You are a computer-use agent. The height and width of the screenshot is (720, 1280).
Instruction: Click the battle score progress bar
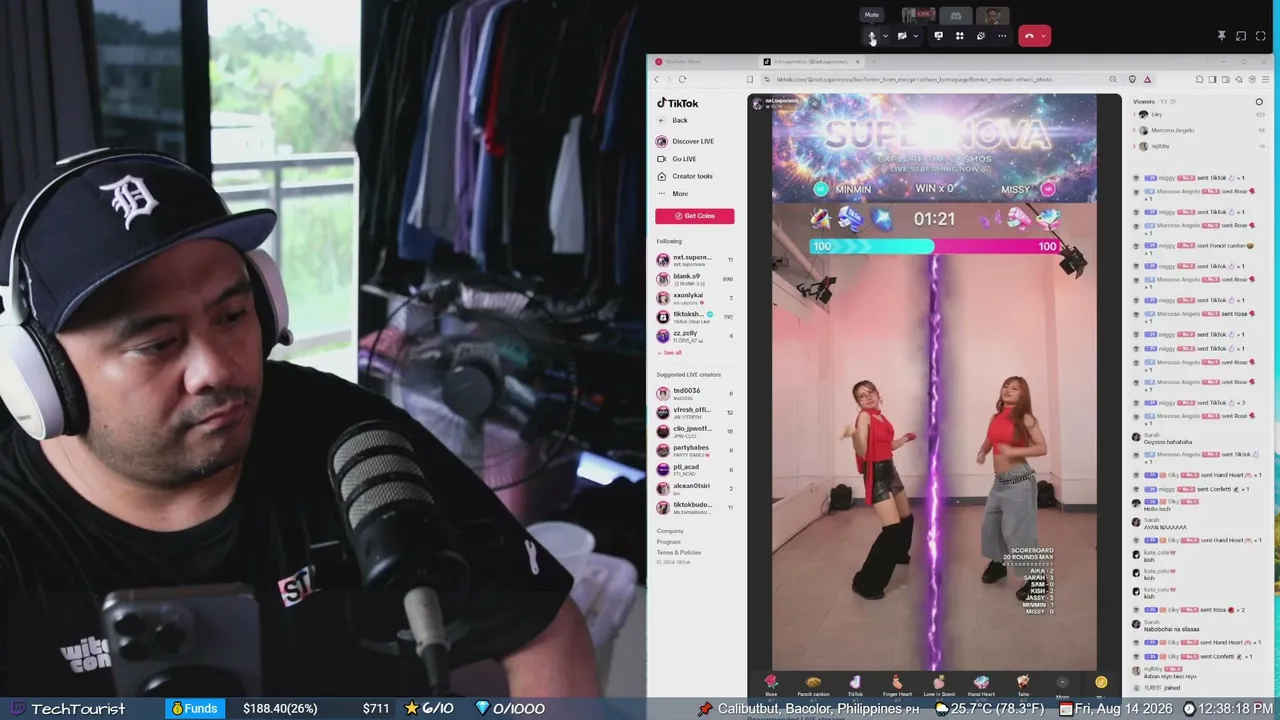935,246
